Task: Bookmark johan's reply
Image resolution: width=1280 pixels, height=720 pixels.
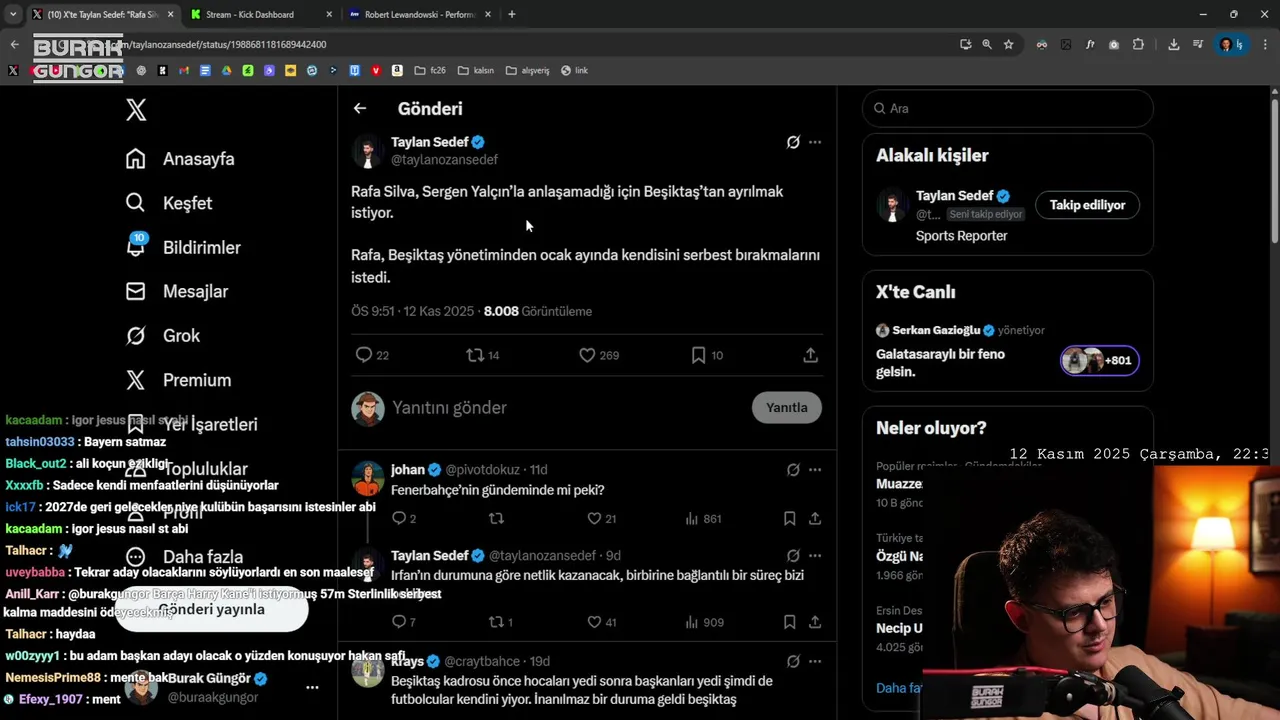Action: coord(789,518)
